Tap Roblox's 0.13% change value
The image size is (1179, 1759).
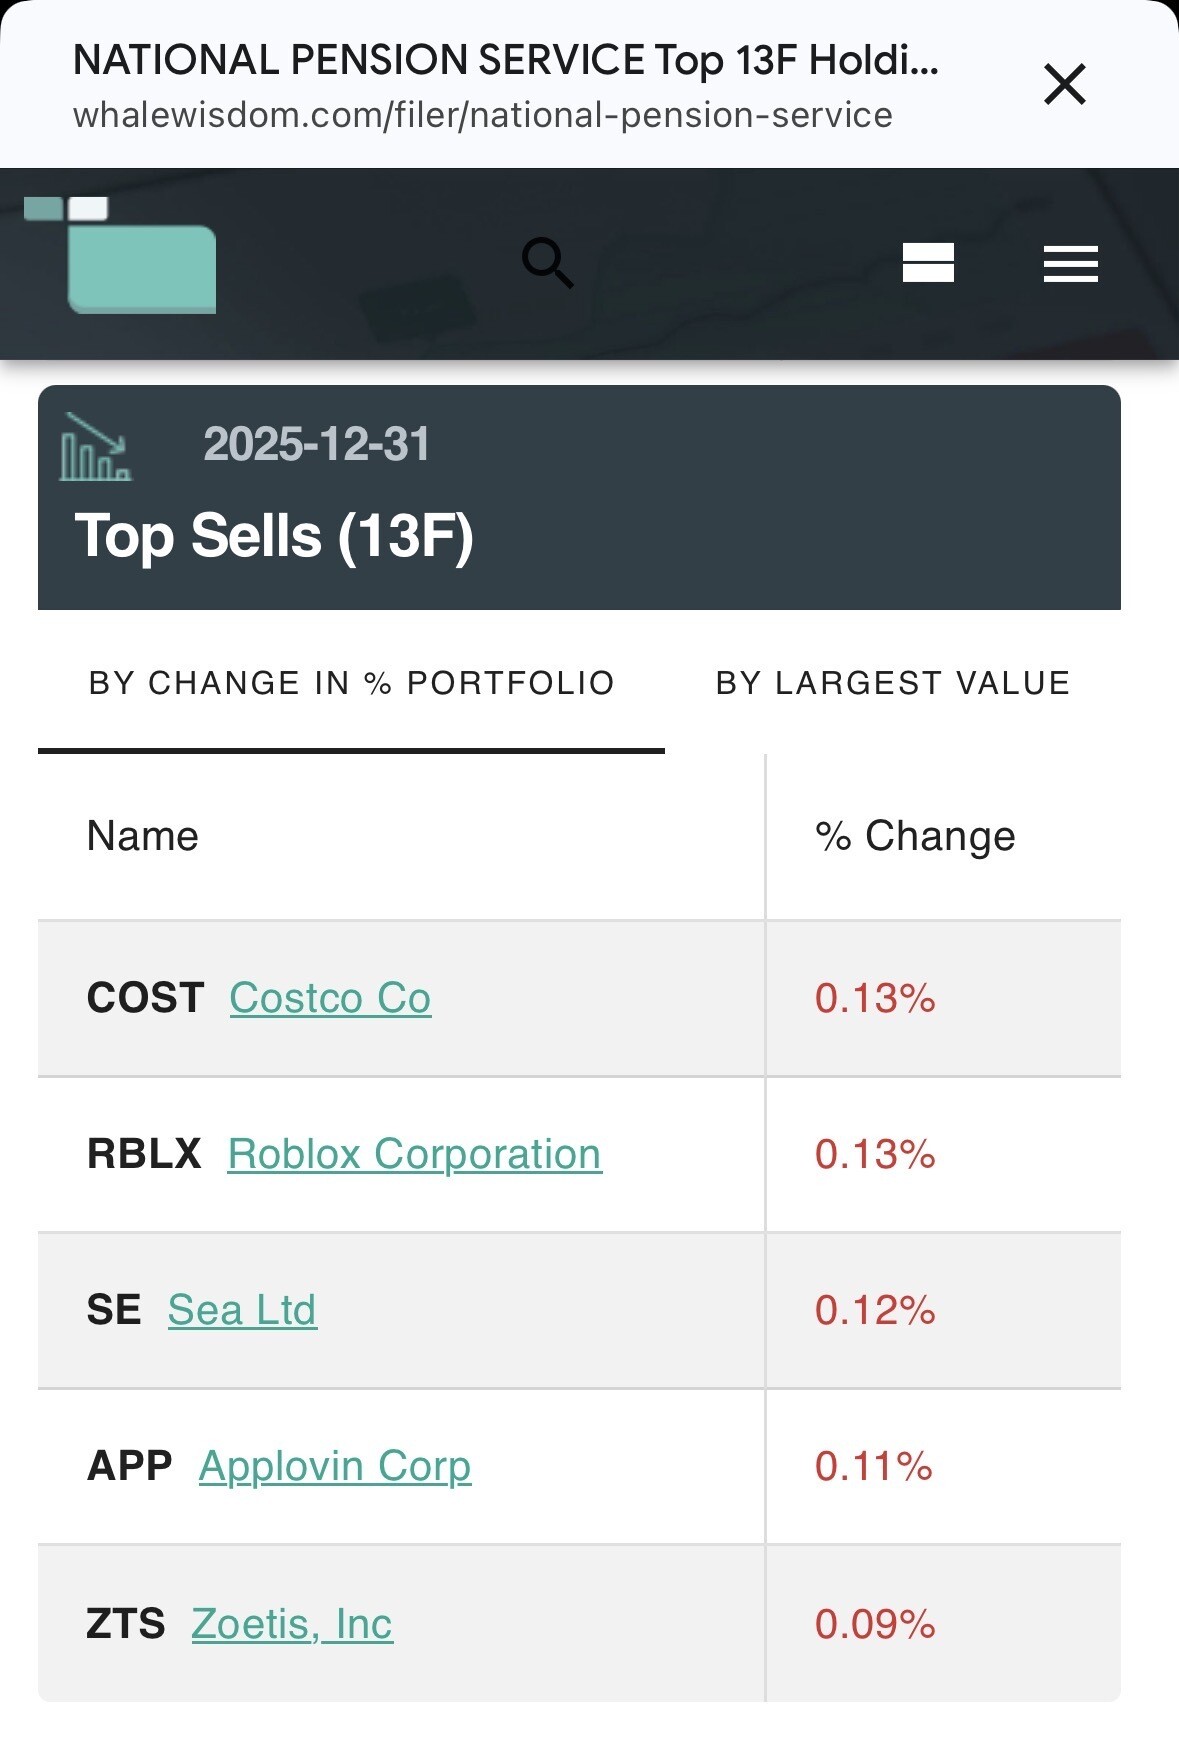[875, 1154]
